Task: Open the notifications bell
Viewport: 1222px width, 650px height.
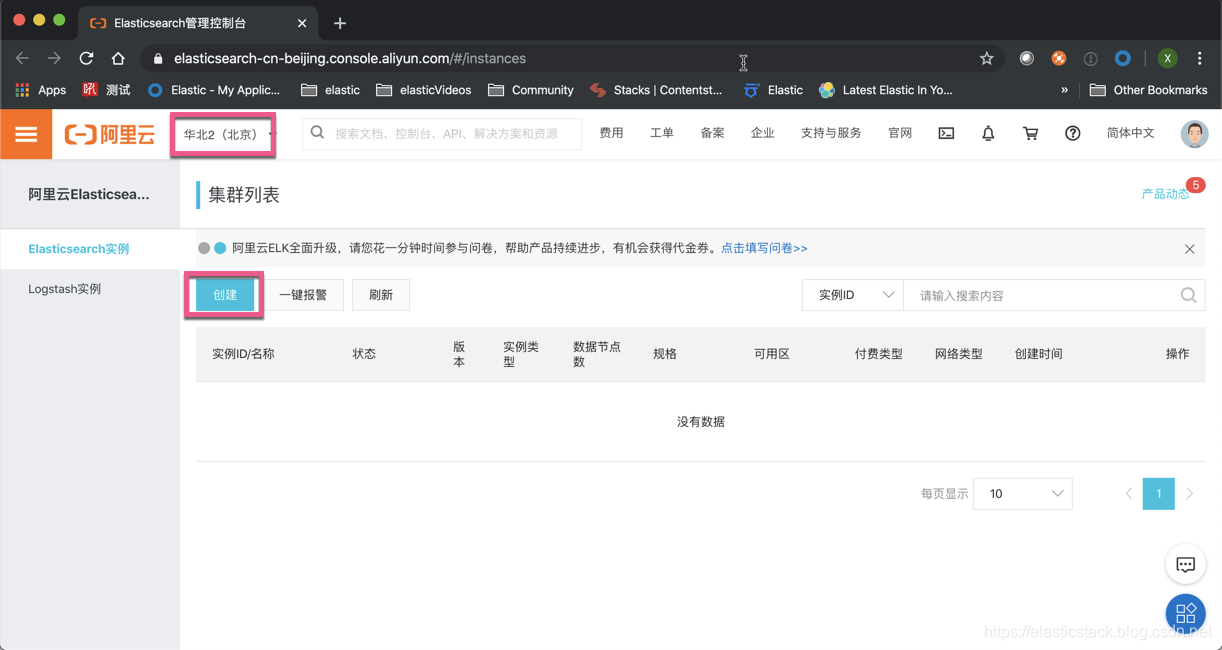Action: pyautogui.click(x=988, y=134)
